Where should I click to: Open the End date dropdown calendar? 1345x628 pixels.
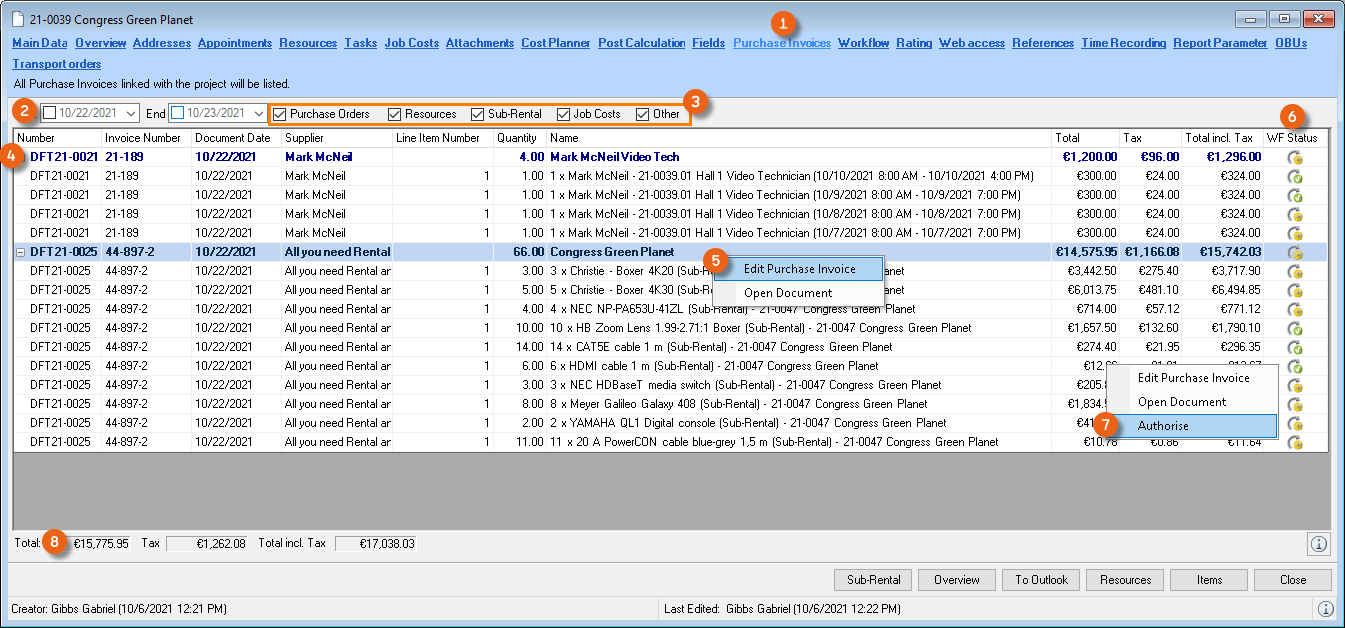(258, 114)
